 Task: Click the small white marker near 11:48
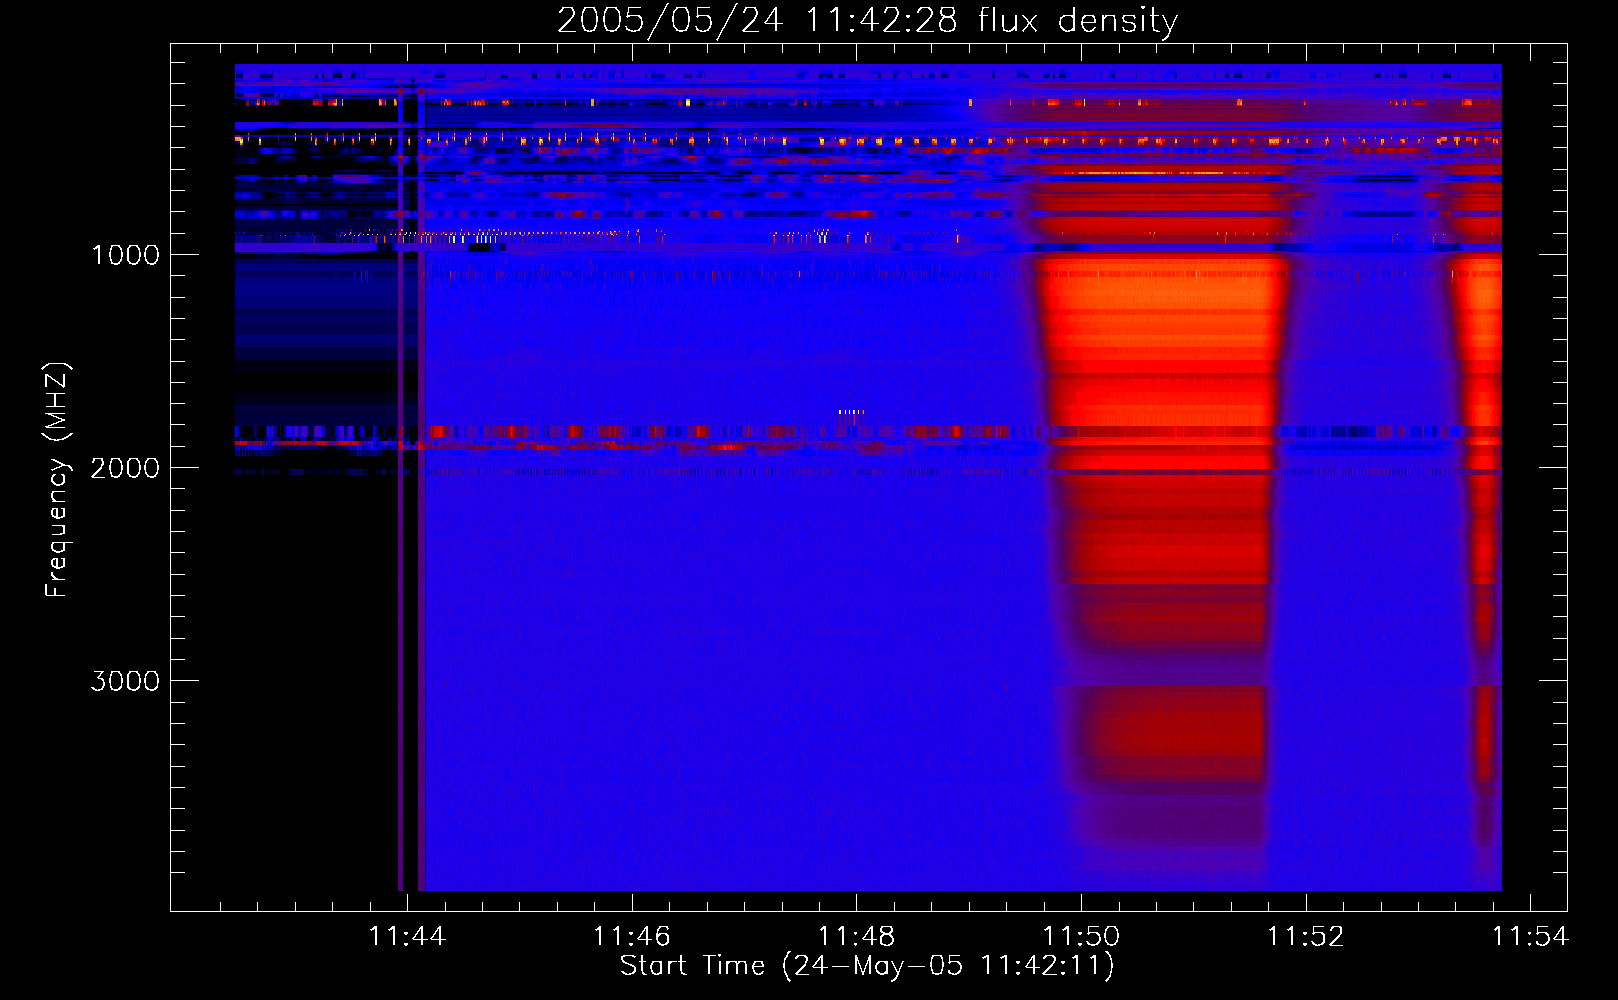(851, 412)
